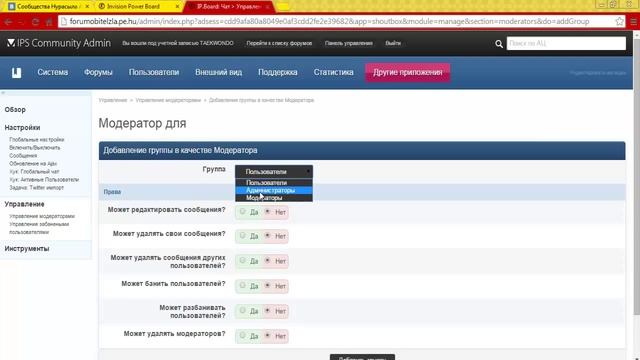Open the Система menu
Image resolution: width=640 pixels, height=360 pixels.
tap(53, 72)
